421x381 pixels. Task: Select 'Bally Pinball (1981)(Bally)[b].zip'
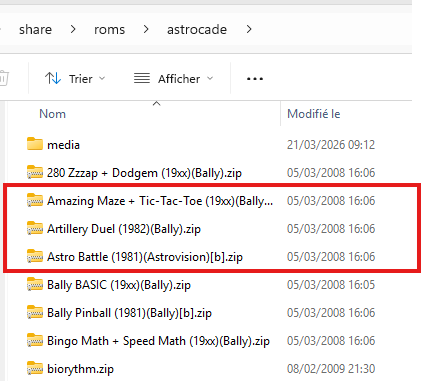click(x=129, y=313)
